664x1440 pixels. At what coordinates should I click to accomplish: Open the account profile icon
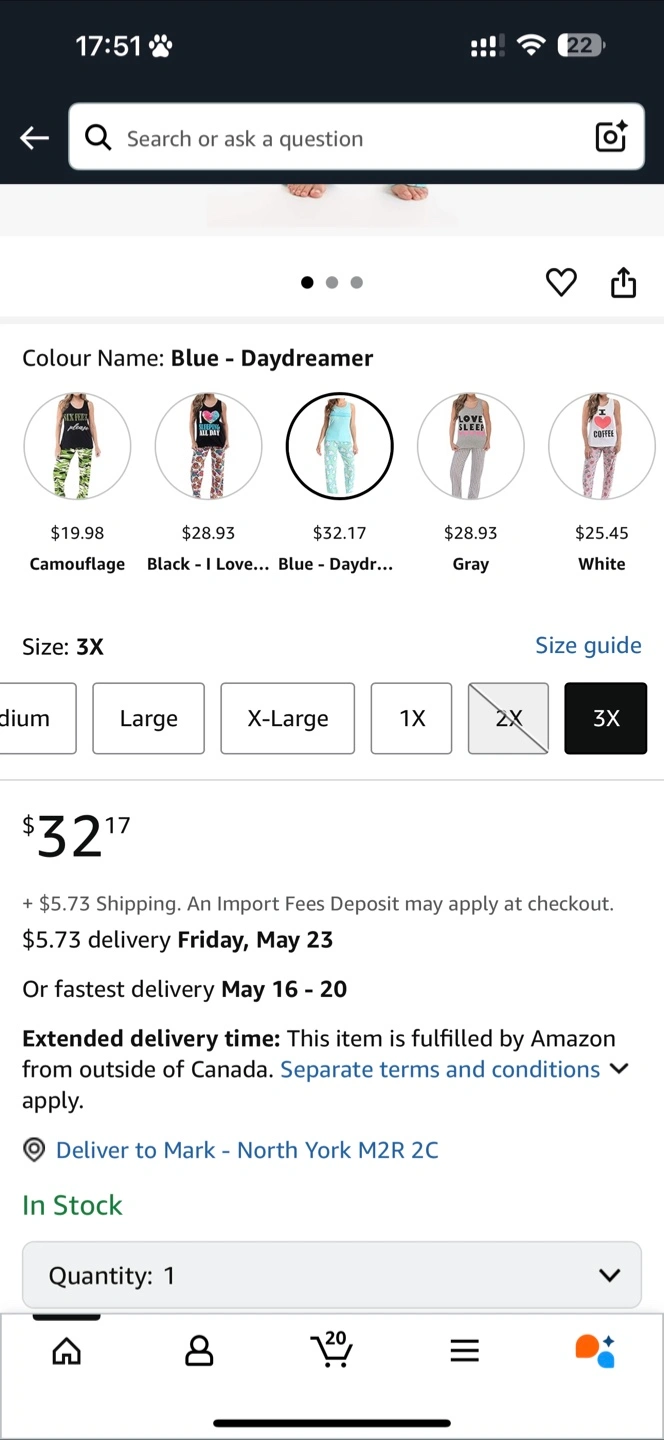pyautogui.click(x=199, y=1351)
